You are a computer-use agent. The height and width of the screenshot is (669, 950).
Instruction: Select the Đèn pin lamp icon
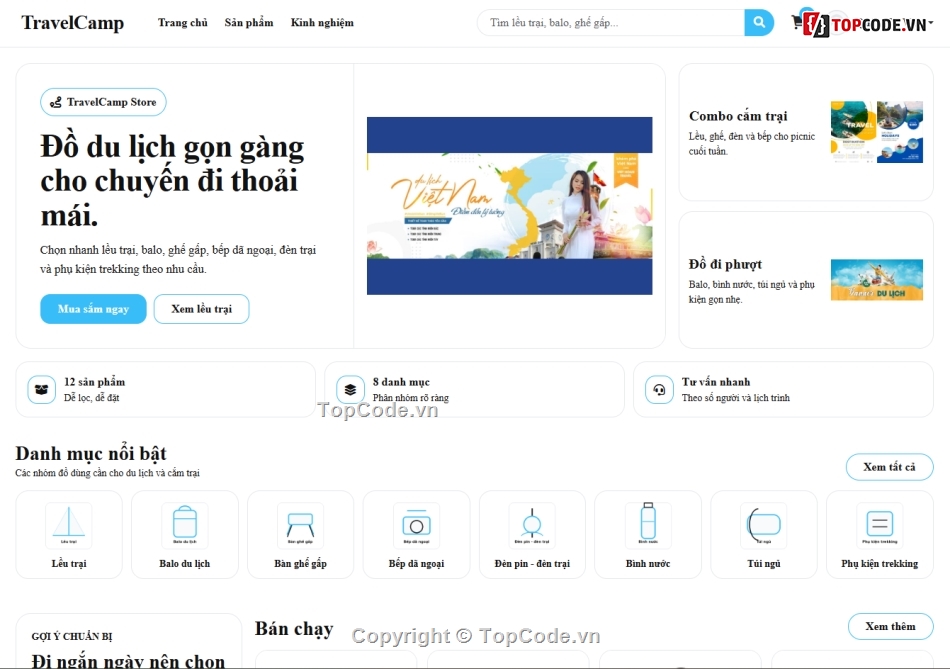(532, 525)
